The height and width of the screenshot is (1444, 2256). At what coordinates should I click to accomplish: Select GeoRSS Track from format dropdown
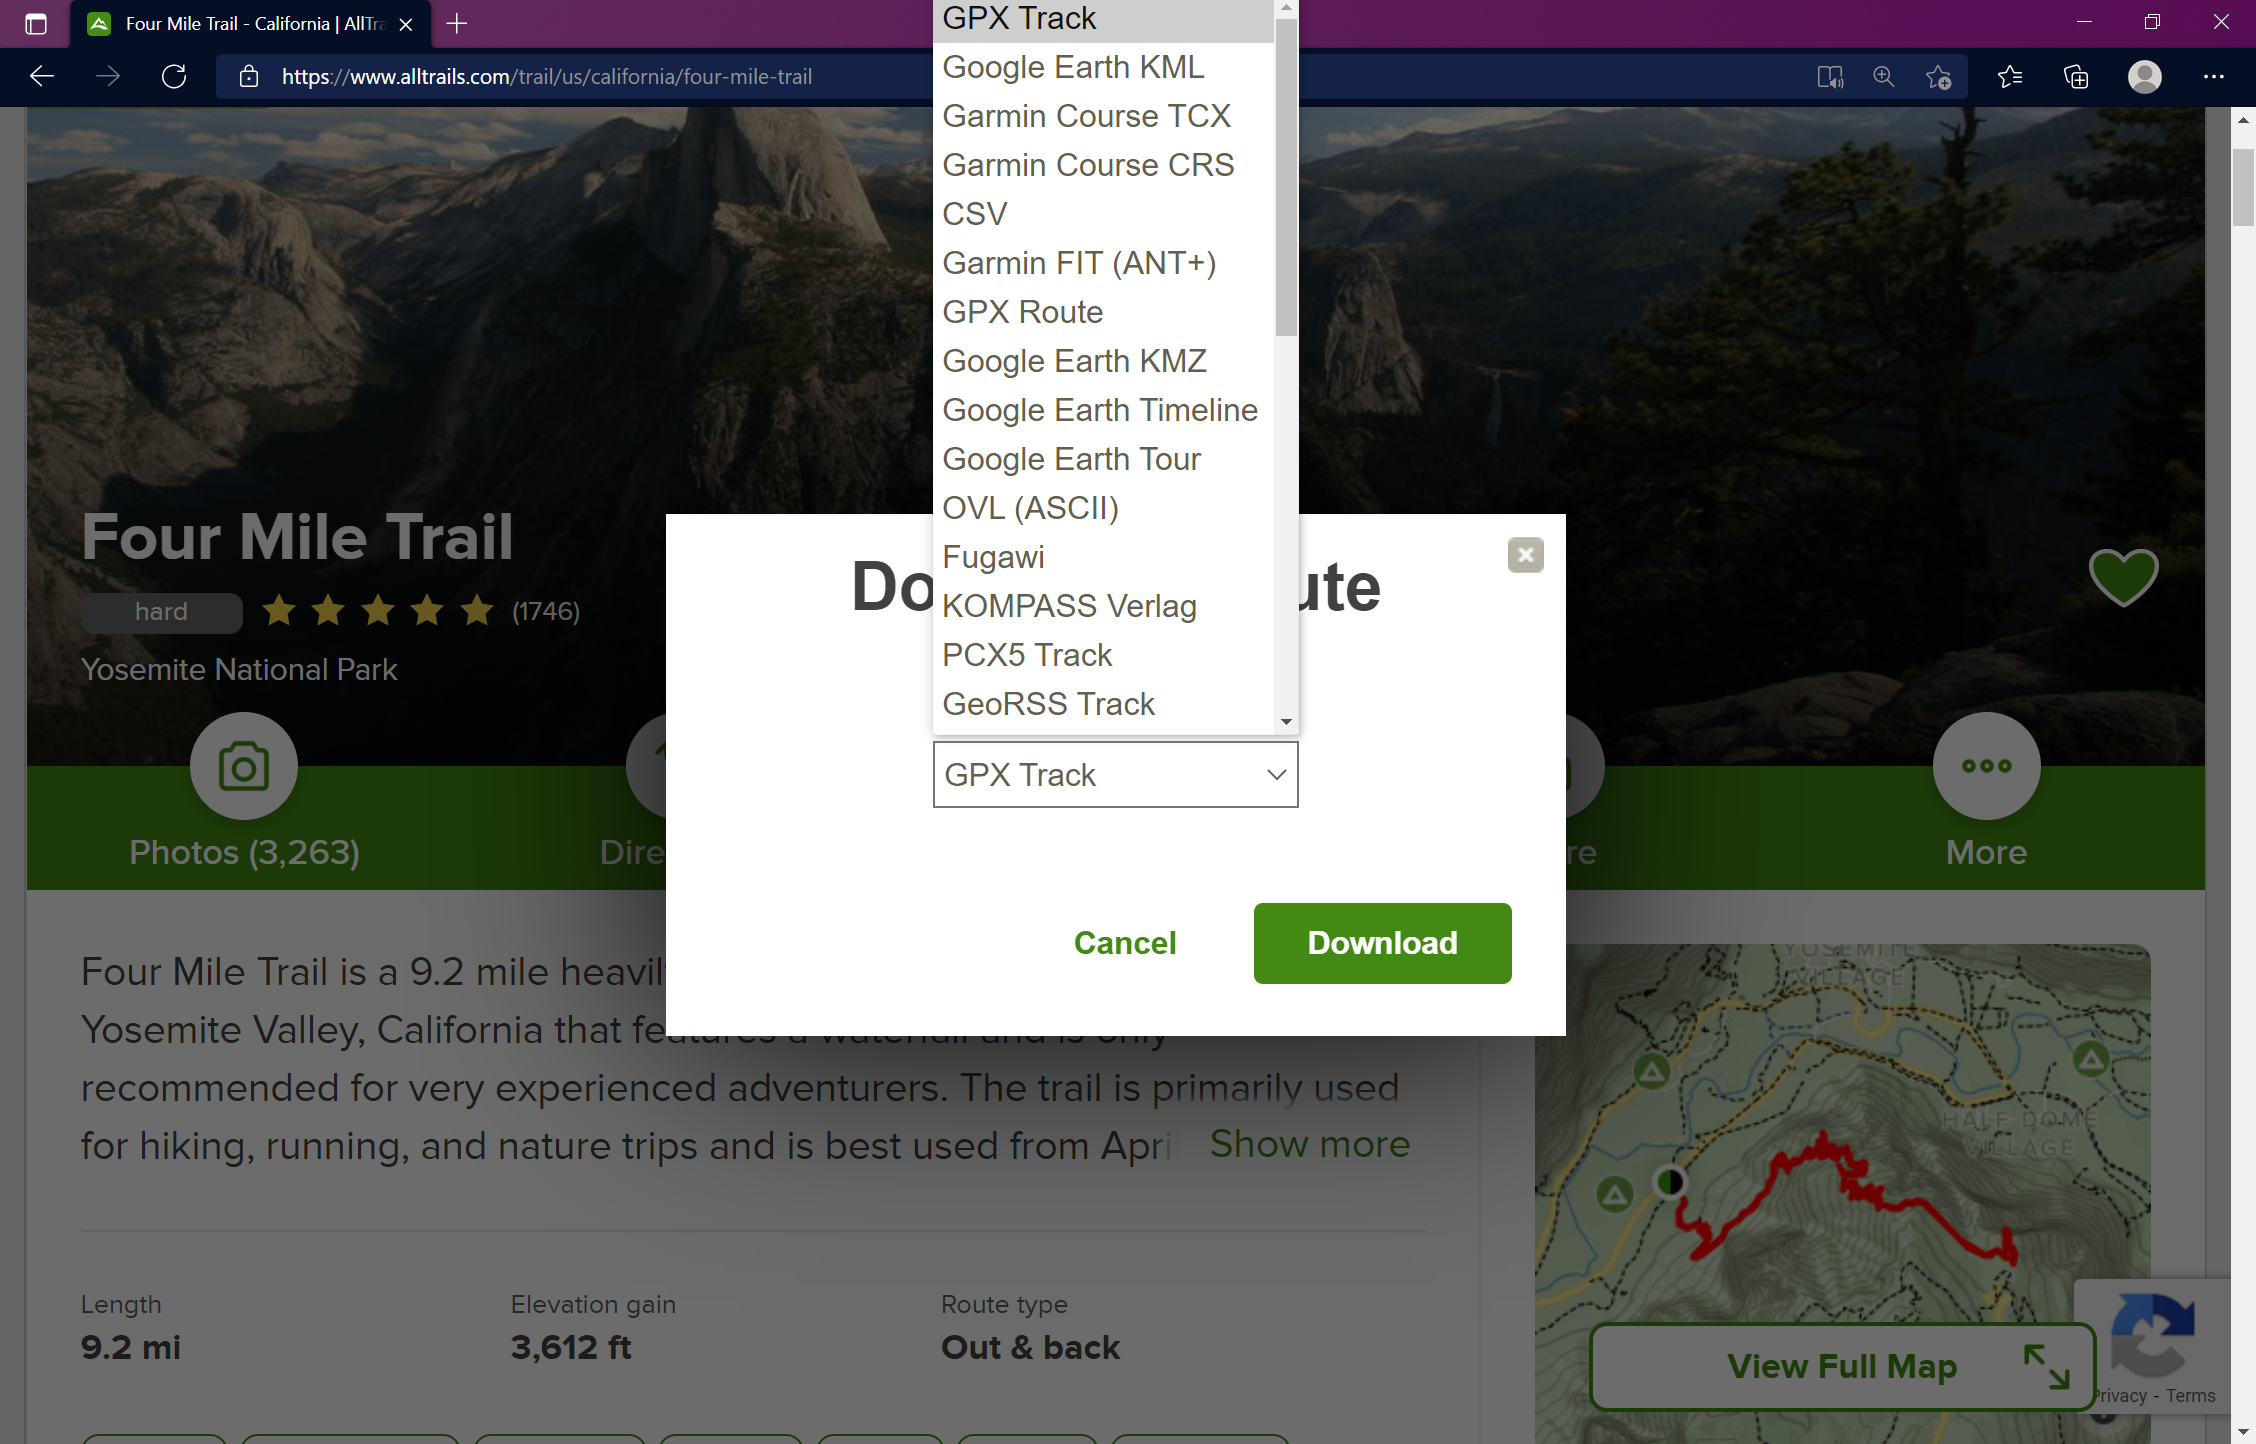pos(1051,704)
